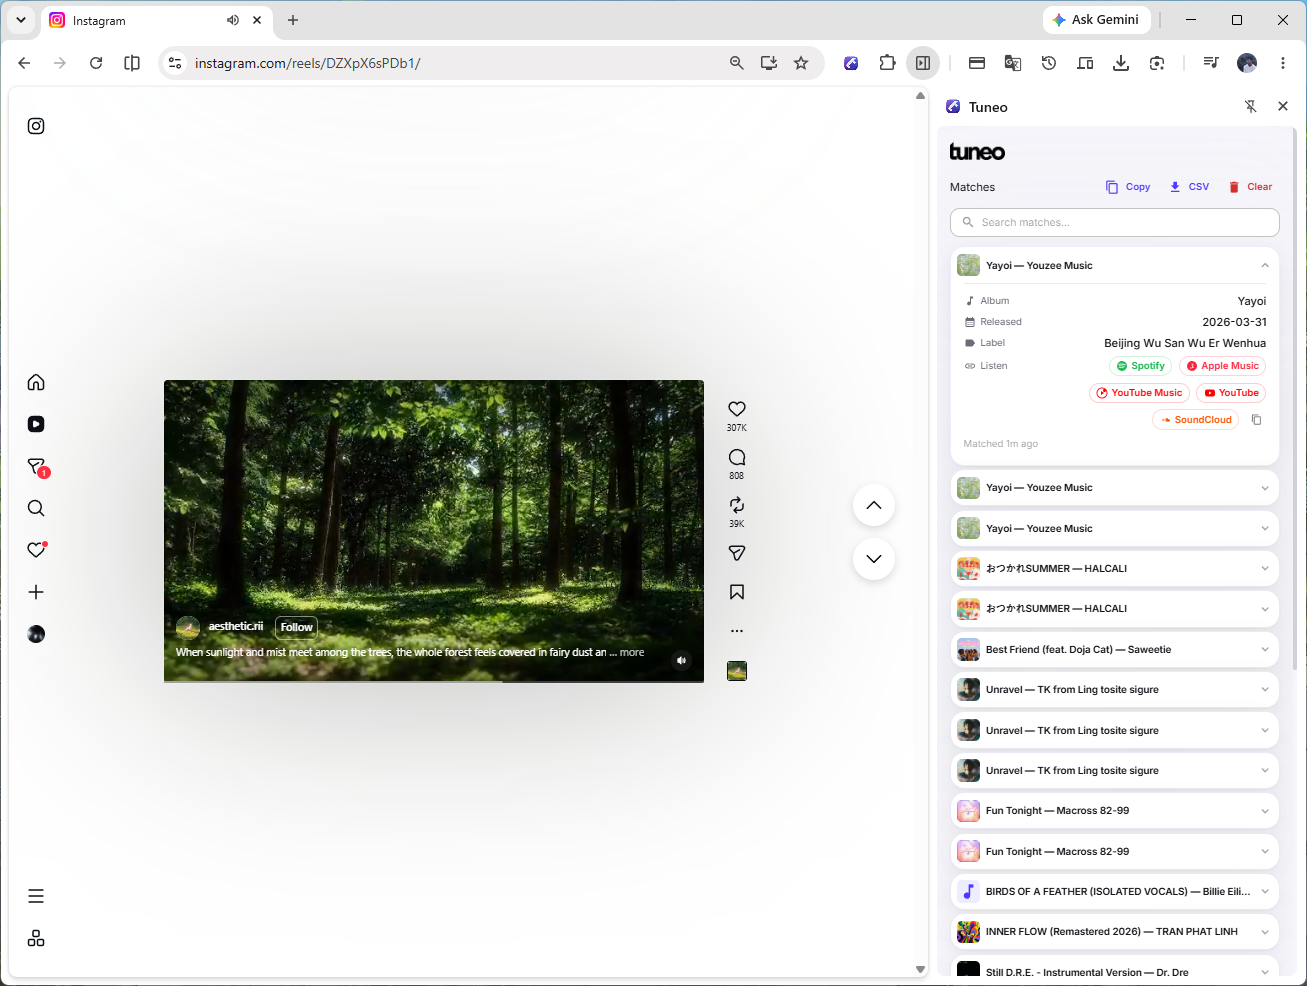Open the Instagram hamburger More menu
This screenshot has width=1307, height=986.
point(36,896)
